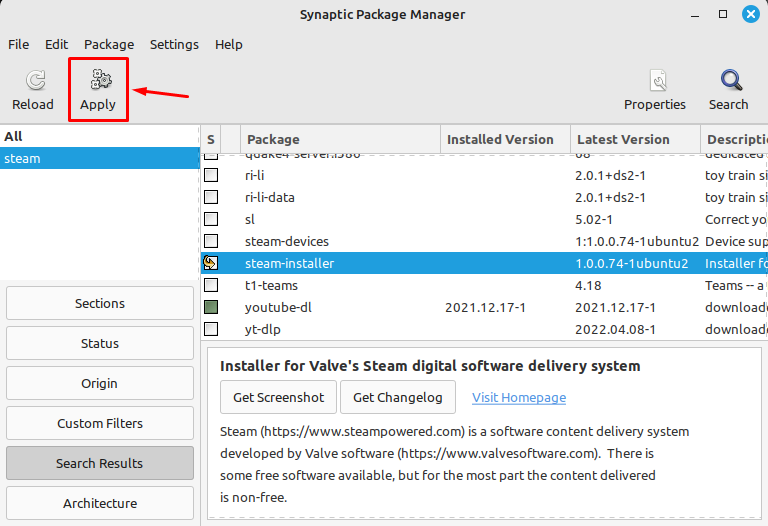Check the box next to the sl package

point(211,219)
